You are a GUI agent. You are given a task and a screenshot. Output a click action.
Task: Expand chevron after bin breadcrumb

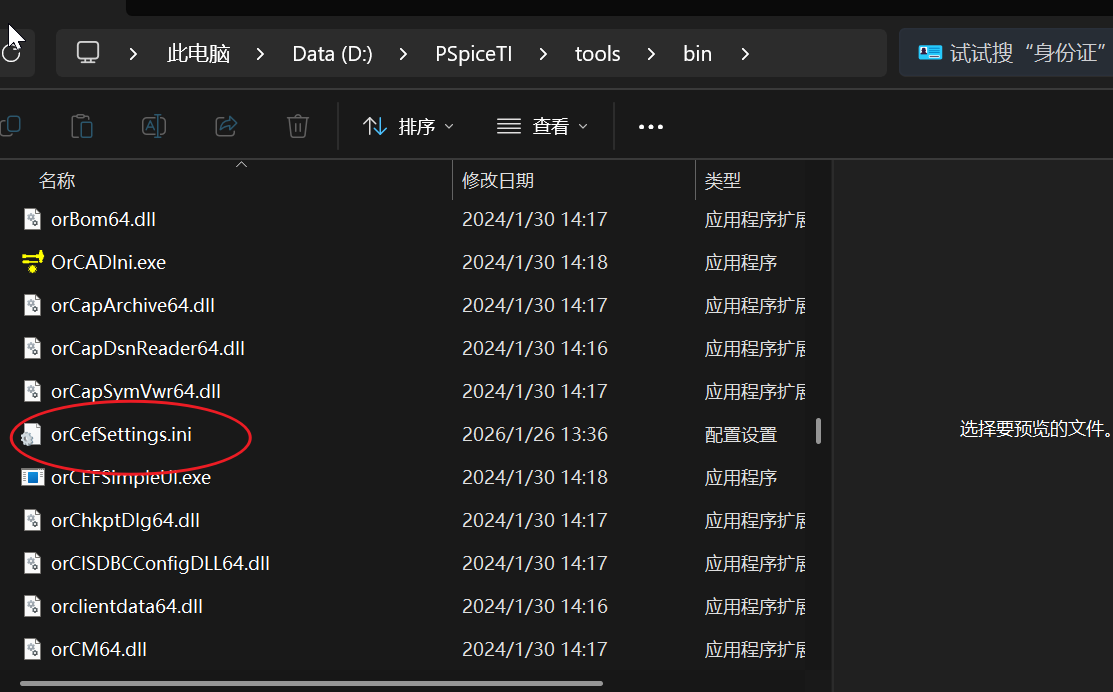coord(745,54)
